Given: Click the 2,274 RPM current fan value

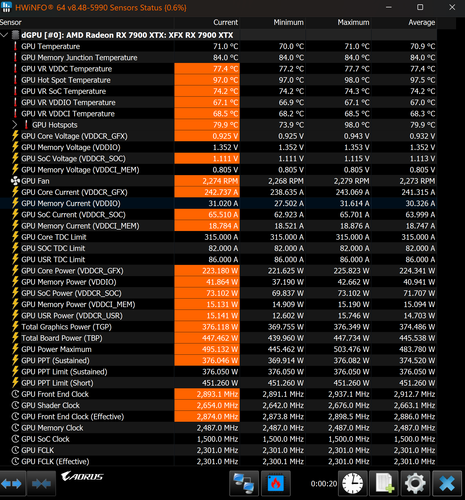Looking at the screenshot, I should tap(220, 181).
